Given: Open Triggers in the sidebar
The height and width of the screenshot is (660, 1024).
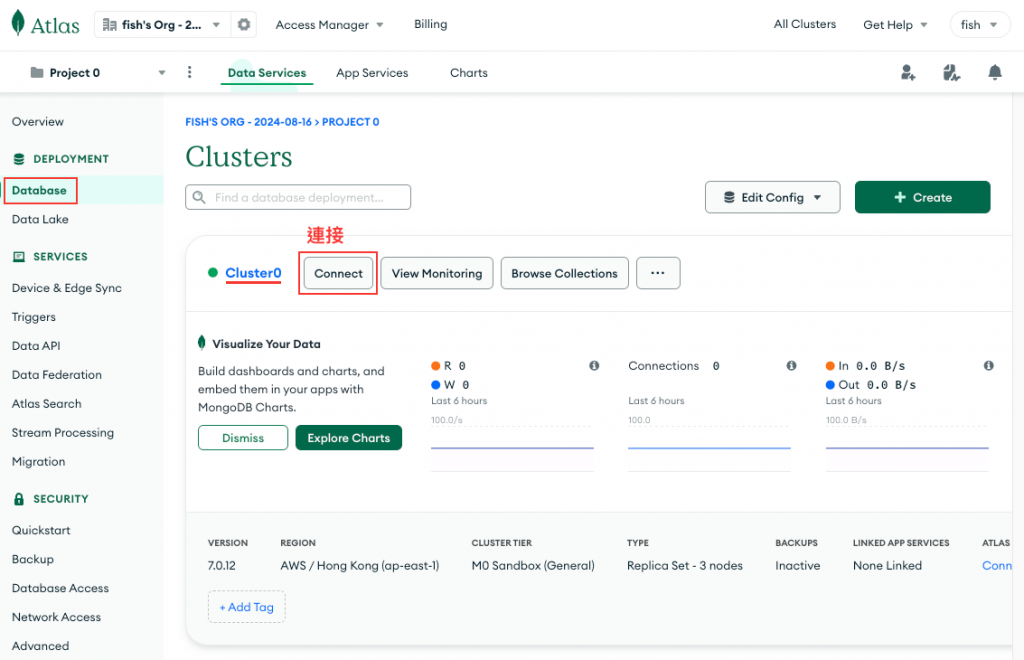Looking at the screenshot, I should pos(33,317).
